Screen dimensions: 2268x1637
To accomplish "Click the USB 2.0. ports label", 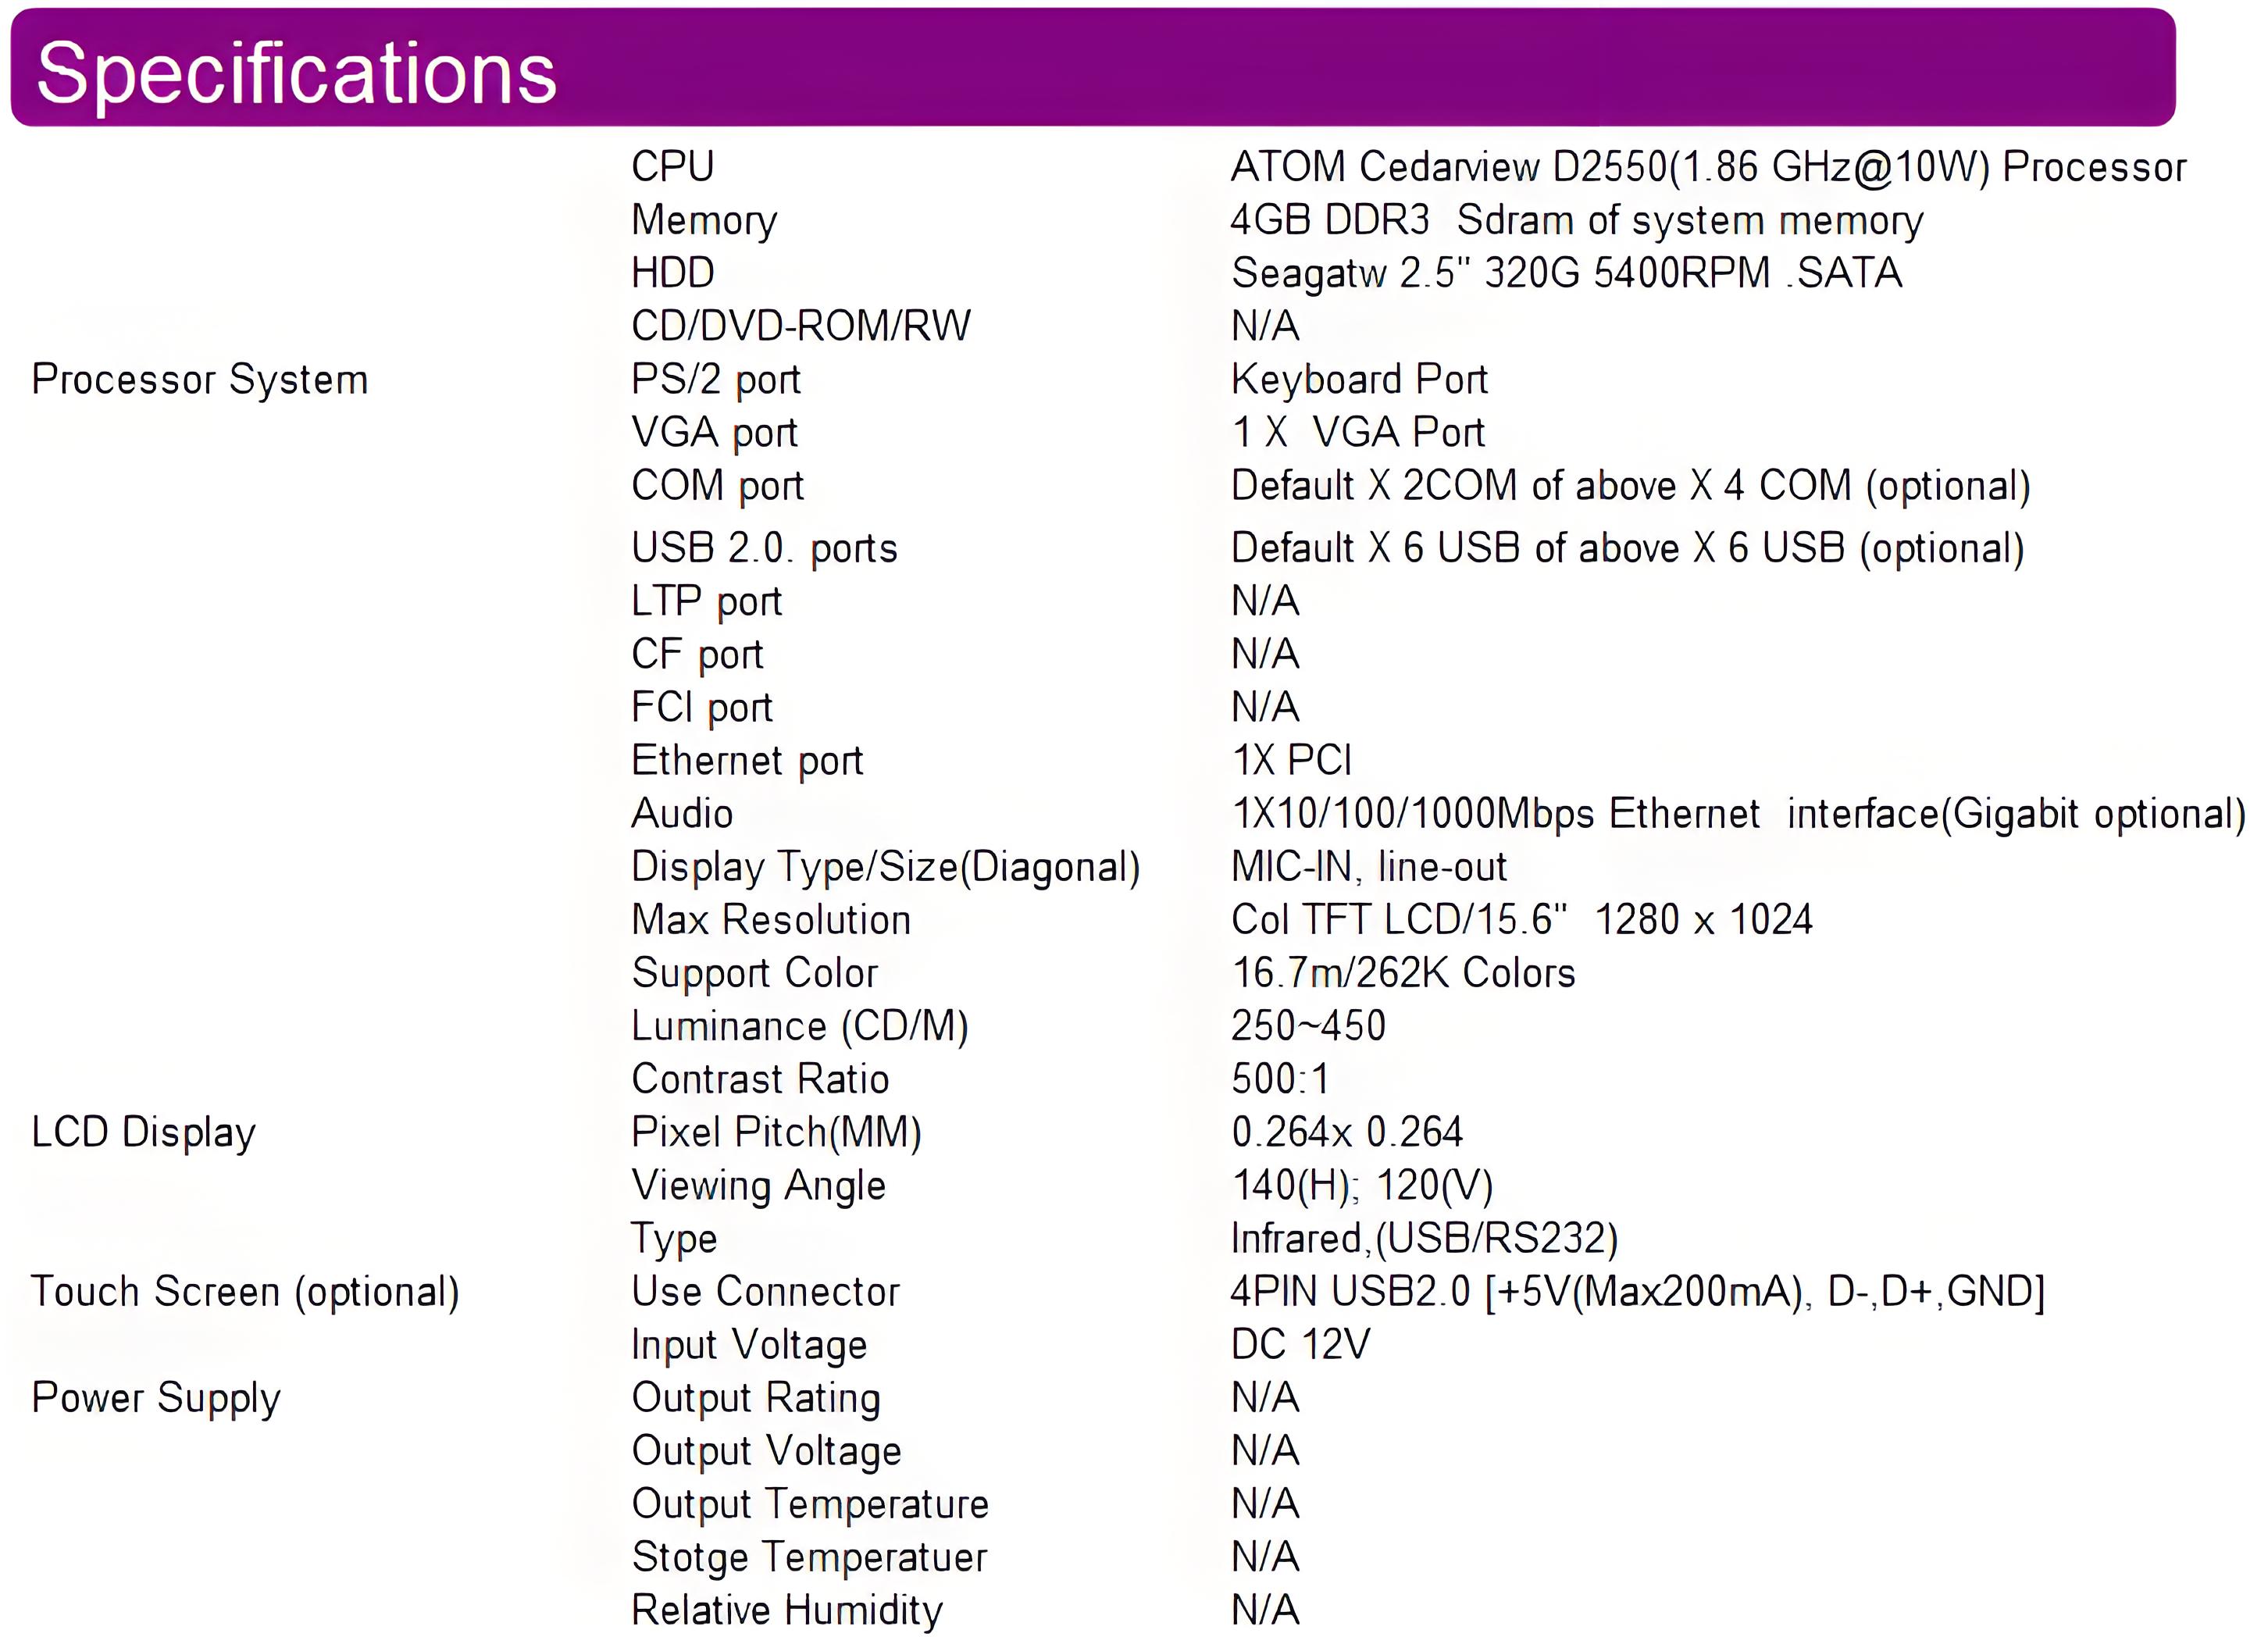I will click(764, 548).
